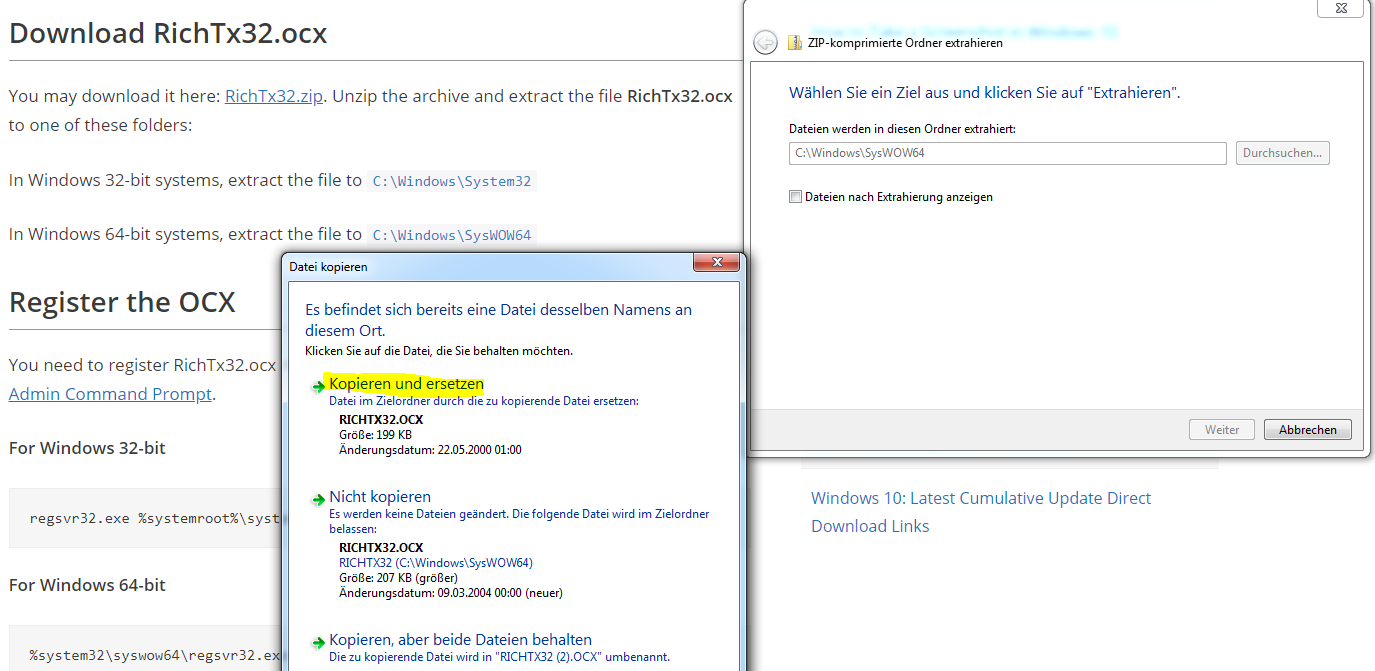Click ZIP-komprimierte Ordner extrahieren title text

point(904,43)
